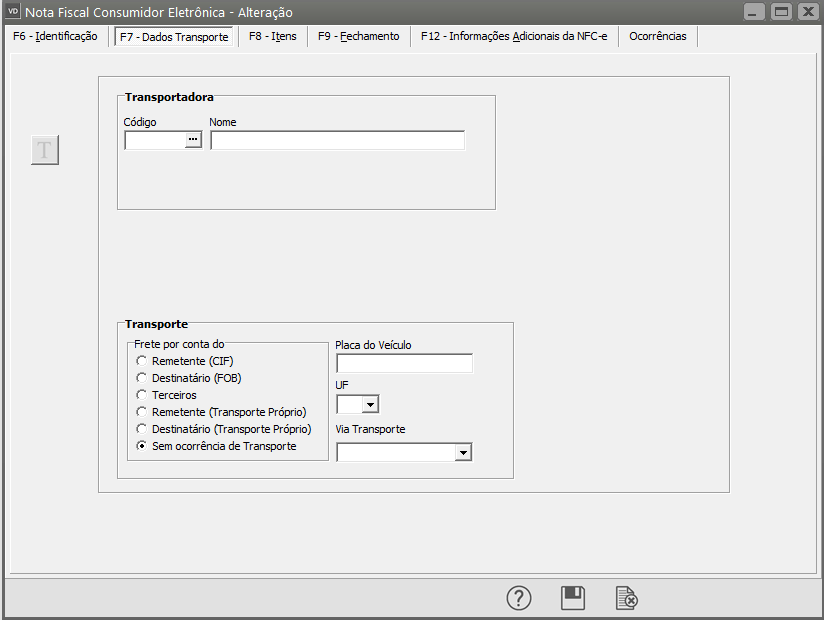Click the save floppy disk icon
This screenshot has width=824, height=620.
[x=573, y=598]
